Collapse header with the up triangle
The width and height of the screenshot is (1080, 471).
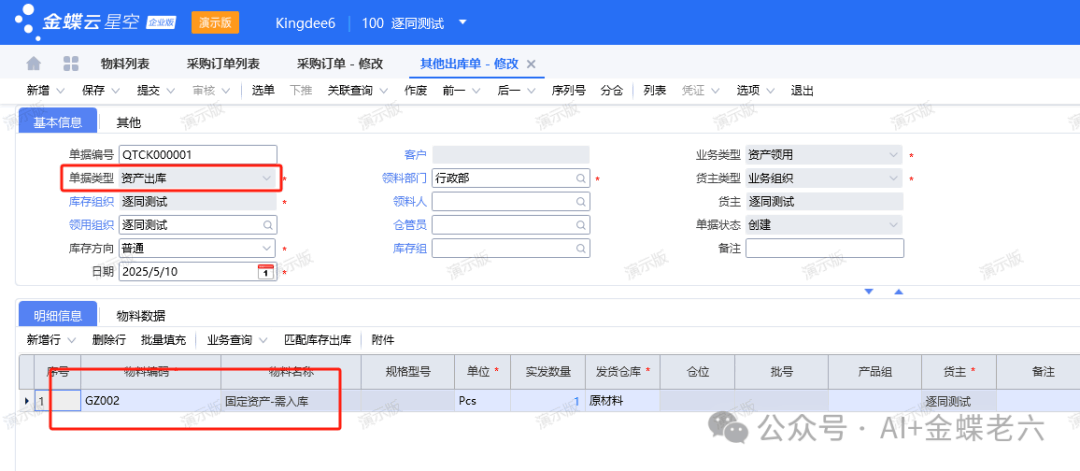click(x=898, y=292)
